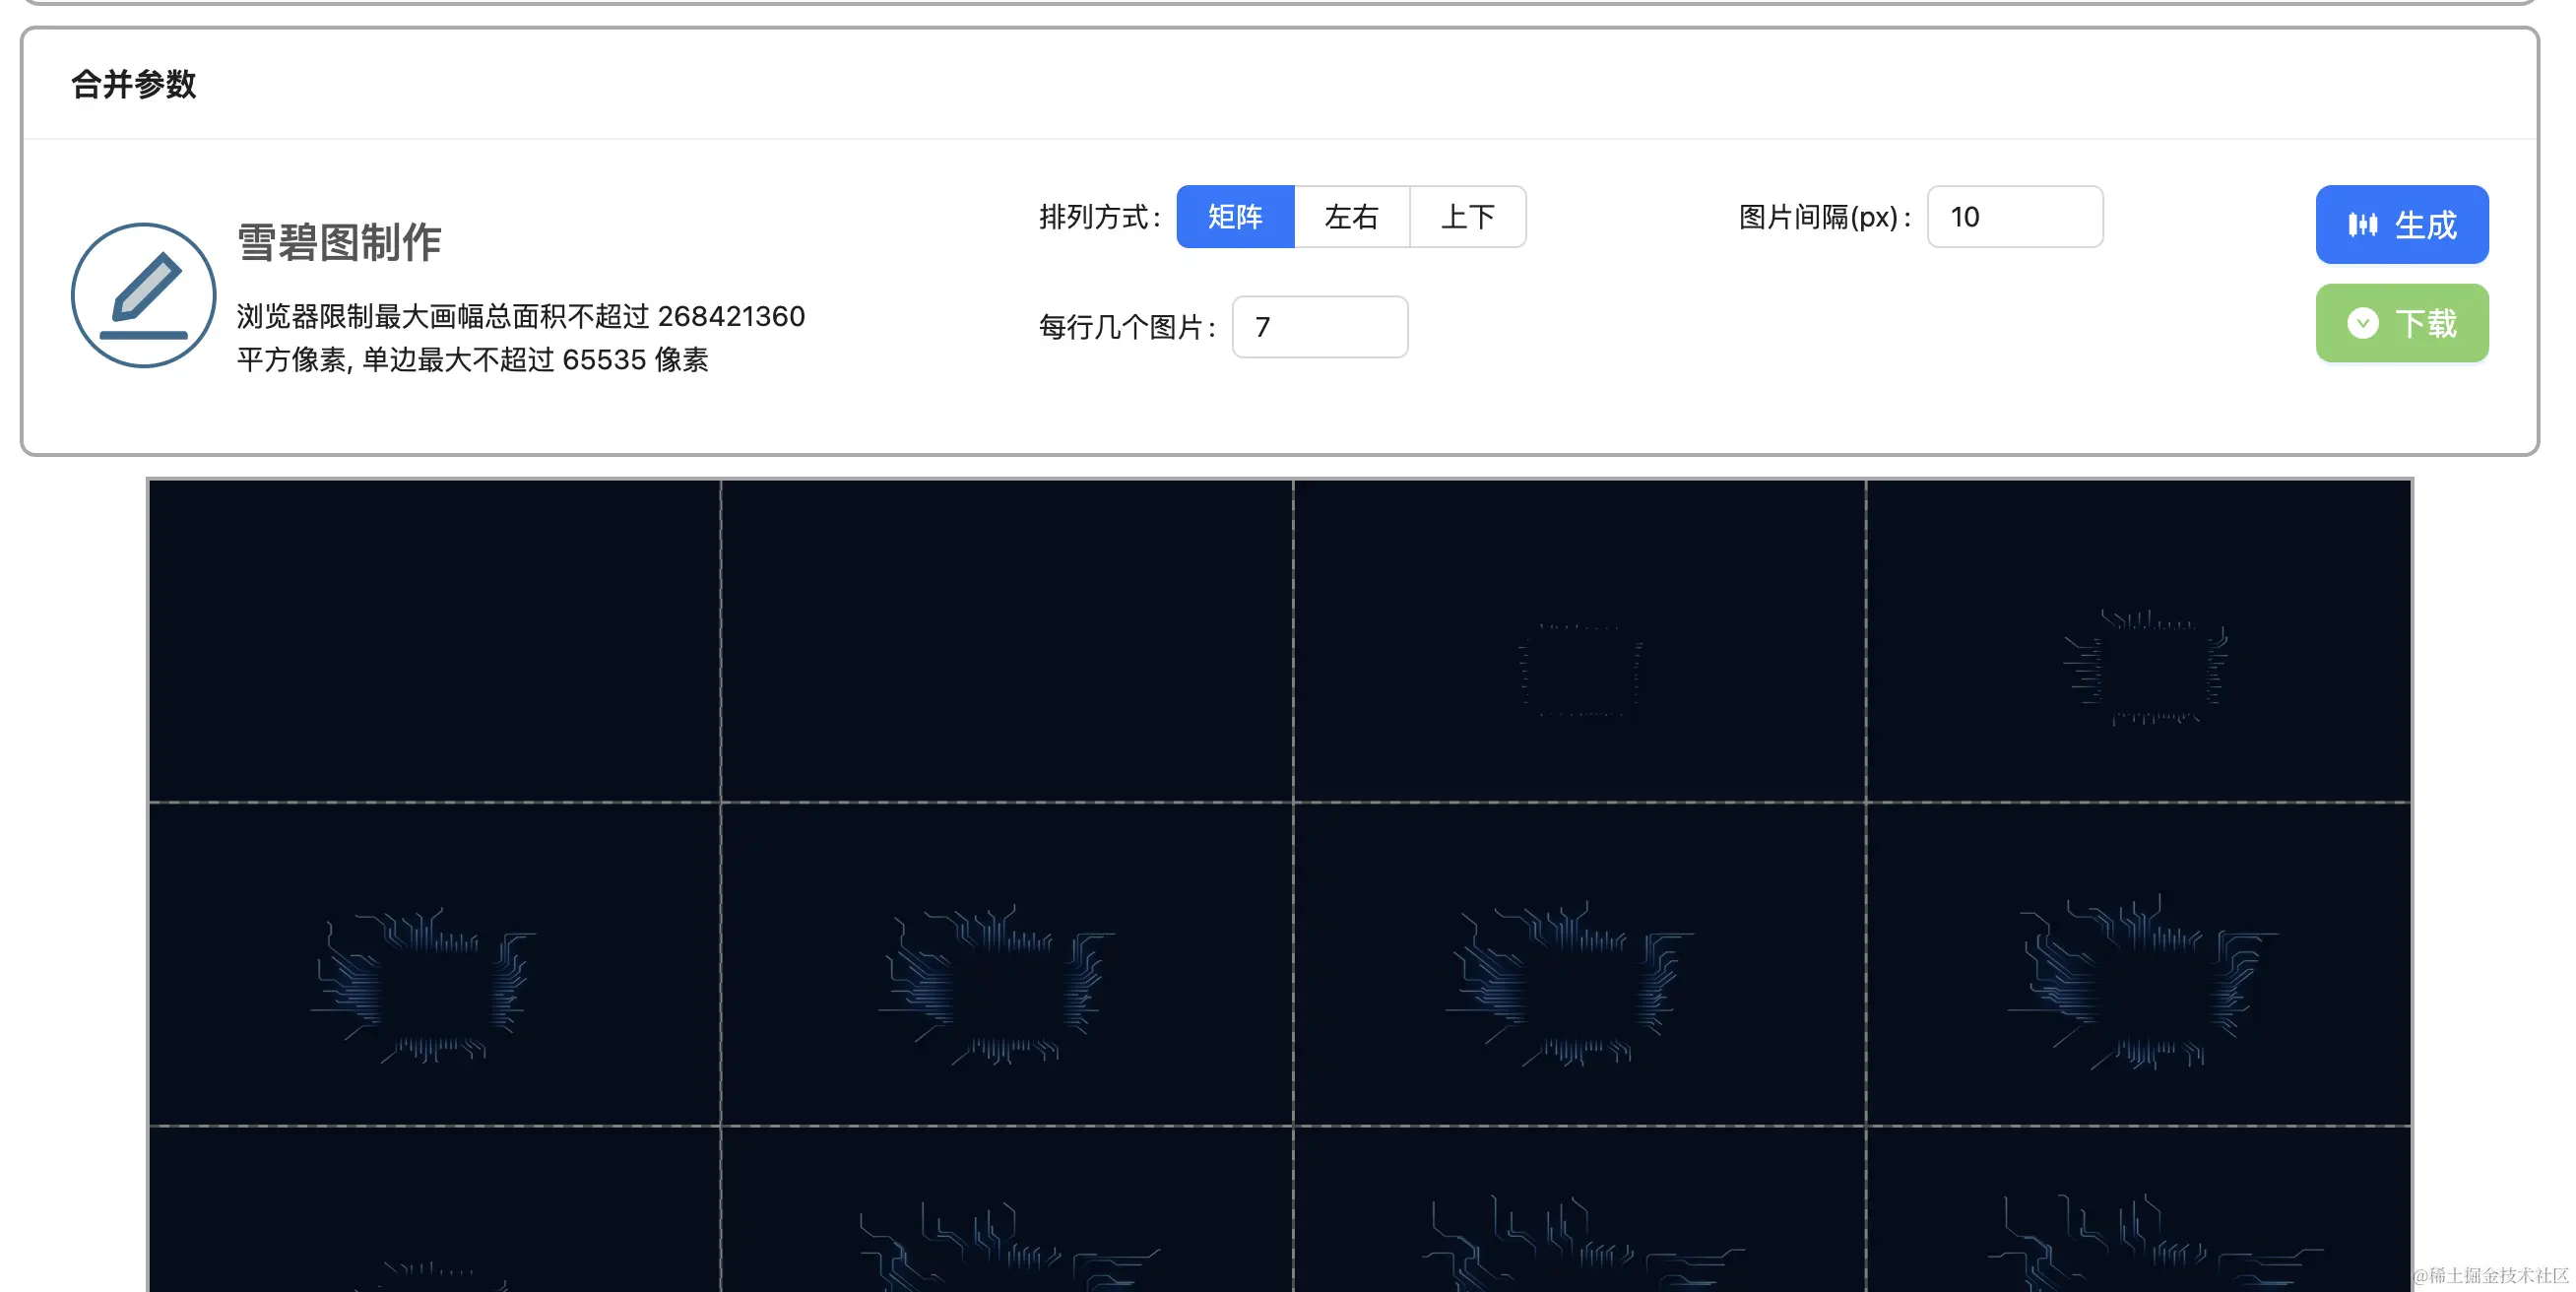Click the second-row last chip frame

[2139, 964]
